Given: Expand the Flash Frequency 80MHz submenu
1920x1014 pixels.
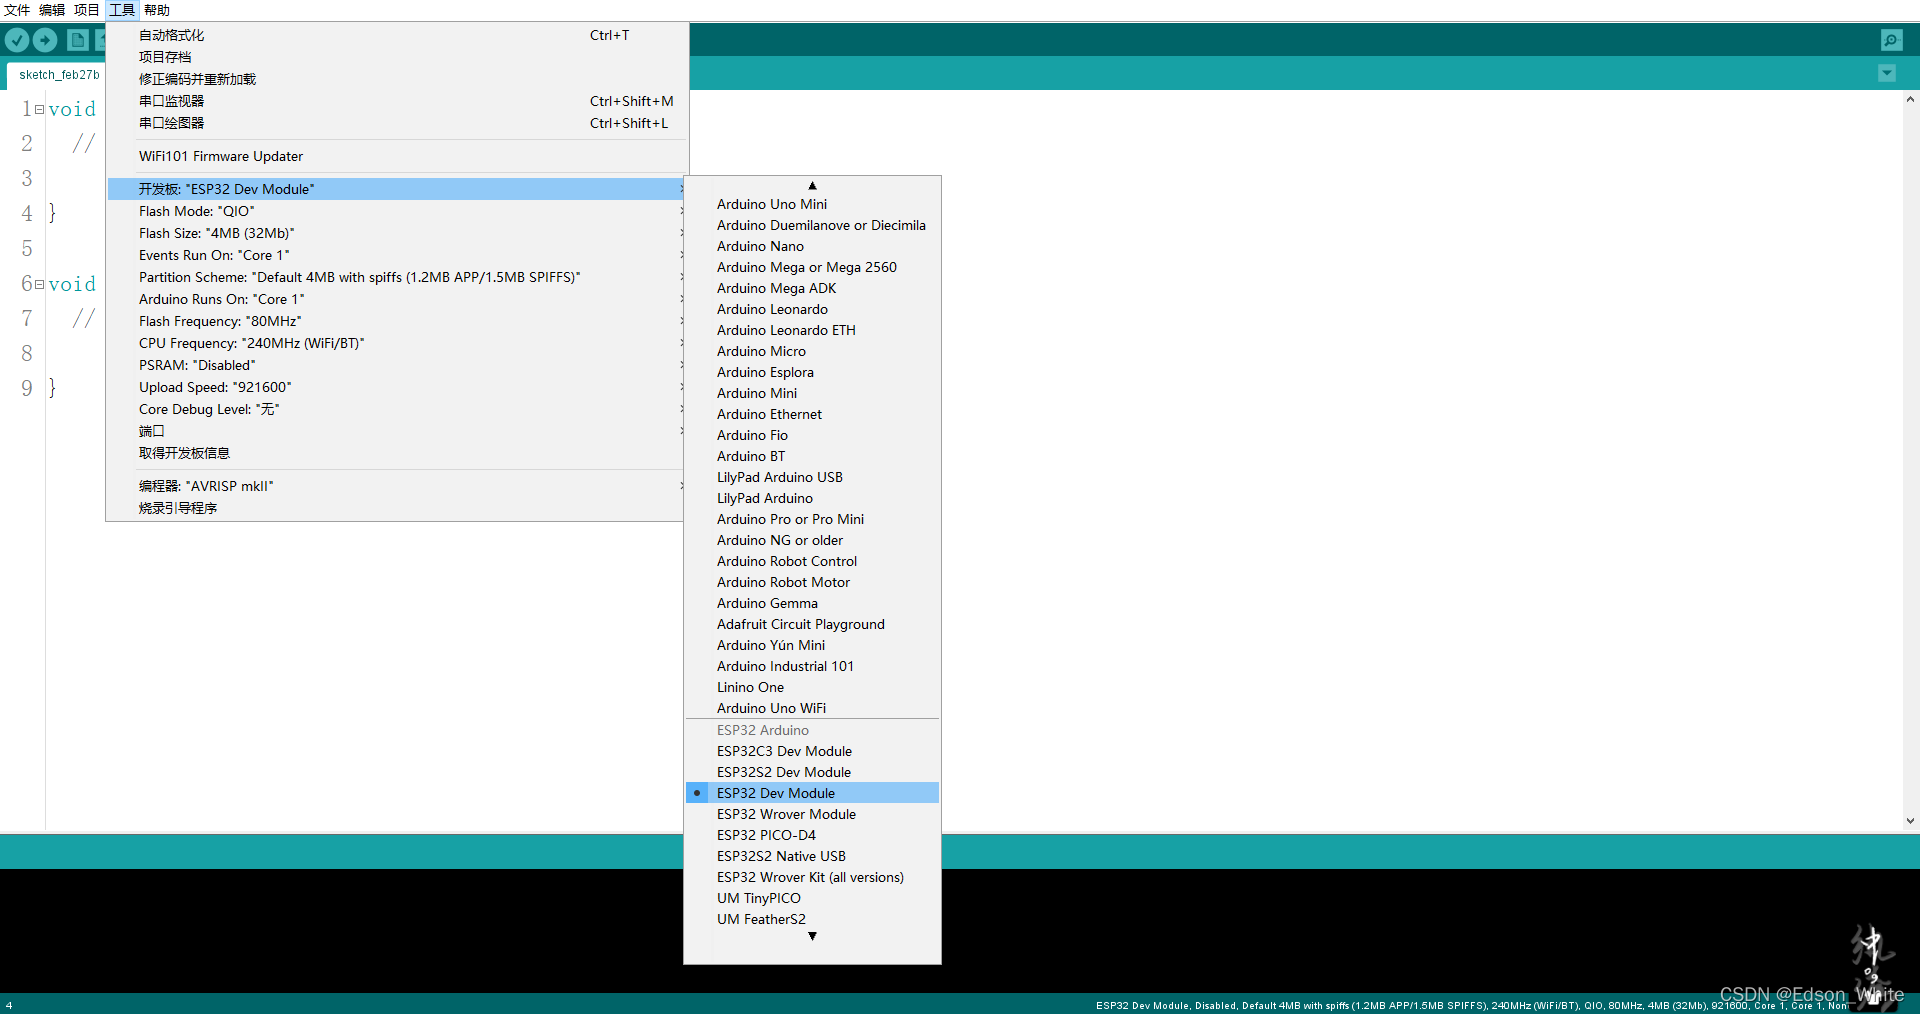Looking at the screenshot, I should pos(397,321).
